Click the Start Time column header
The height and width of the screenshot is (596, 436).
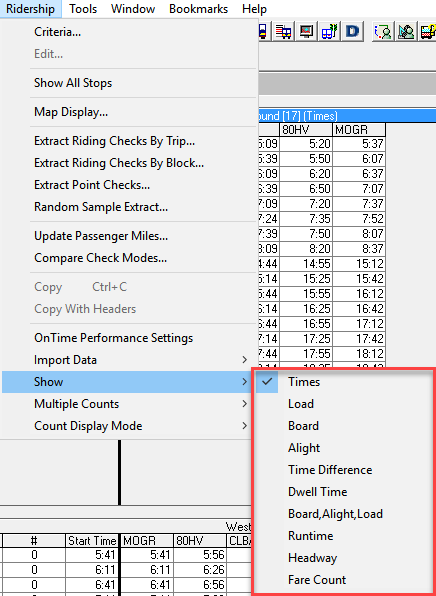[92, 541]
